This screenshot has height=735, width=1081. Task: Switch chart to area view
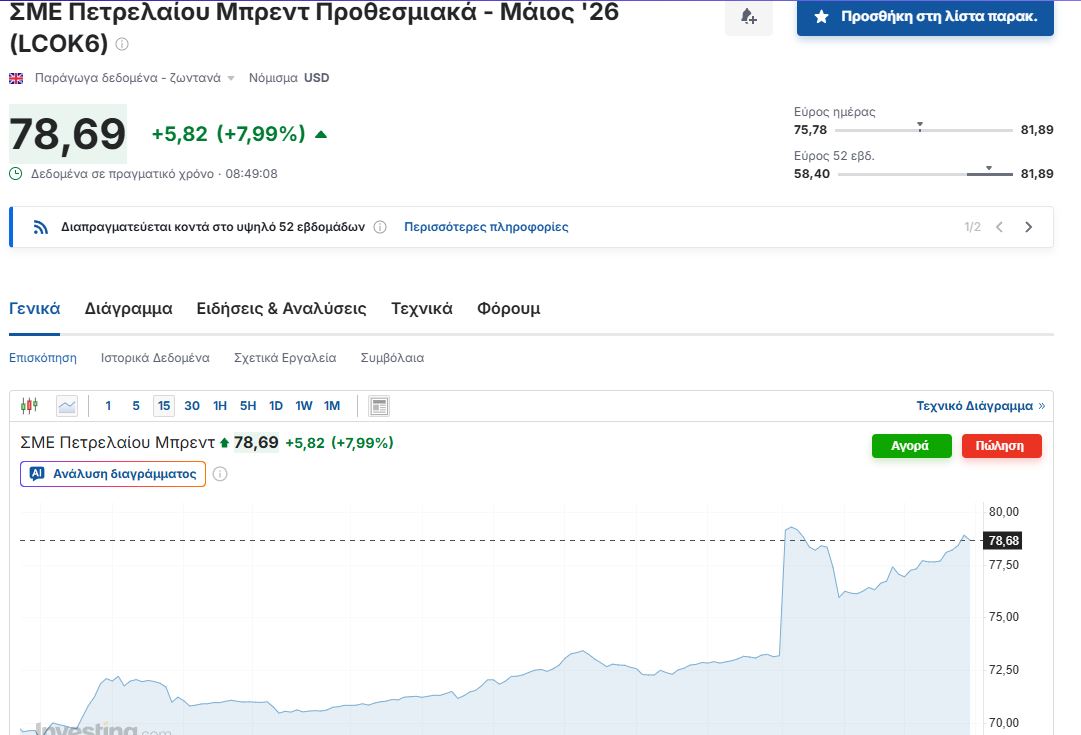coord(67,405)
